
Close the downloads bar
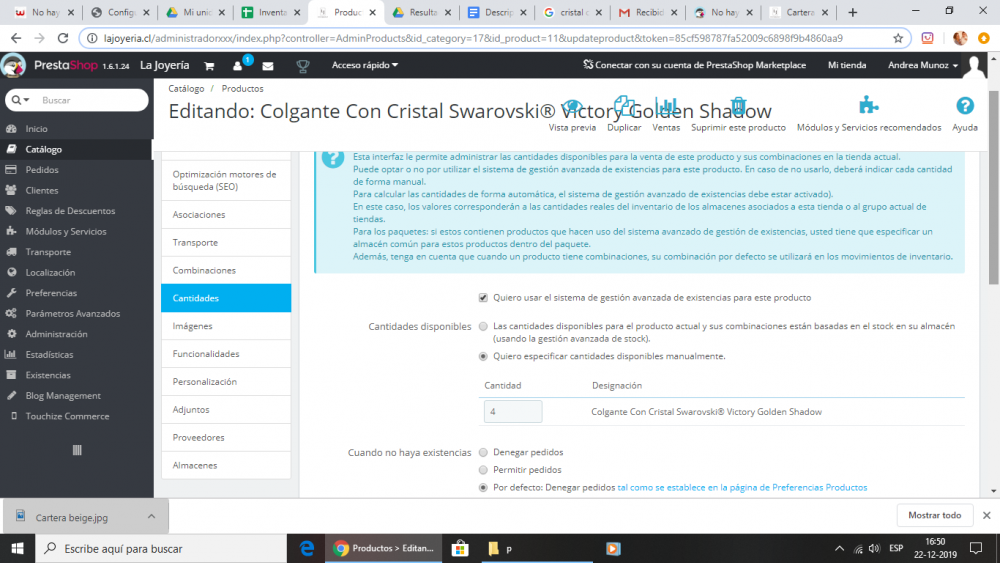tap(987, 515)
